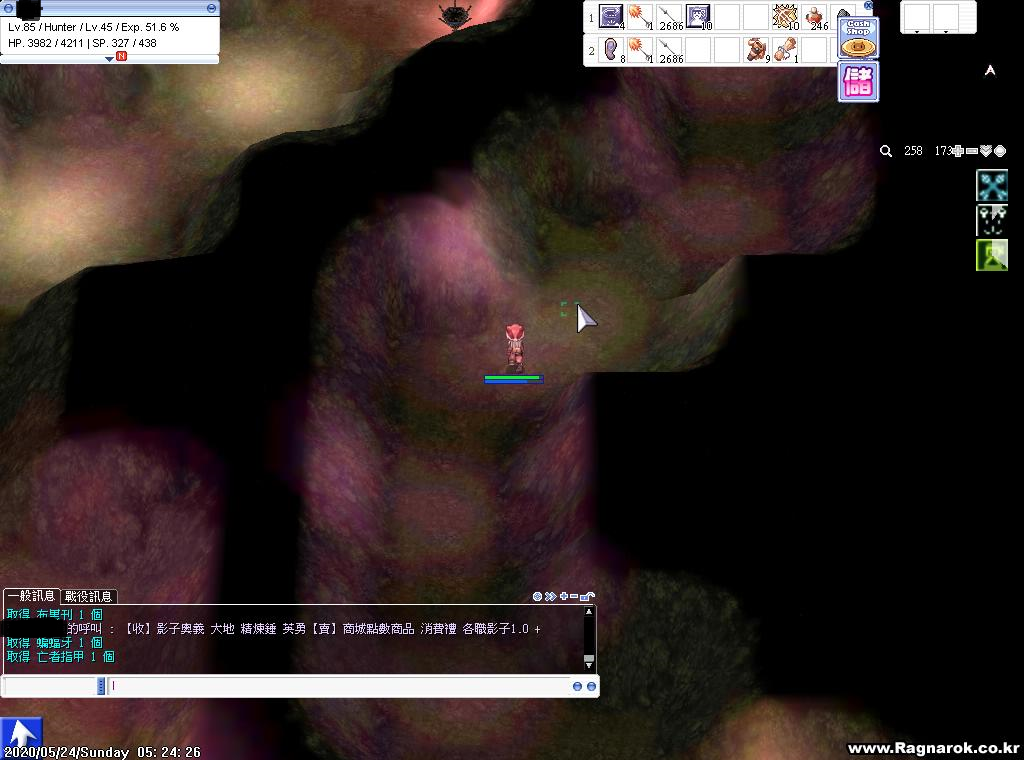Use the red potion stack of 246
The height and width of the screenshot is (760, 1024).
point(815,16)
